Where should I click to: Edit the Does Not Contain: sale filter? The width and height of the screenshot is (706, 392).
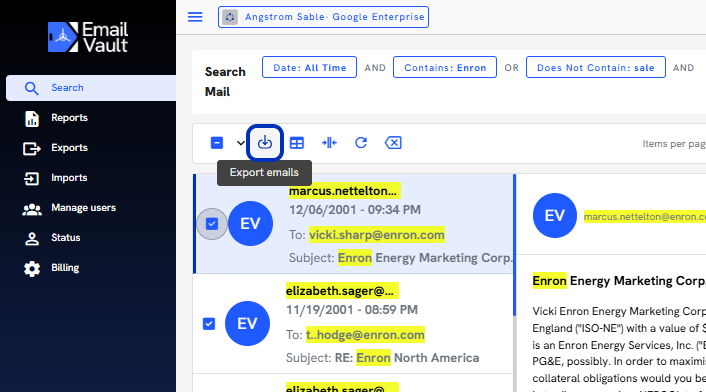click(596, 67)
